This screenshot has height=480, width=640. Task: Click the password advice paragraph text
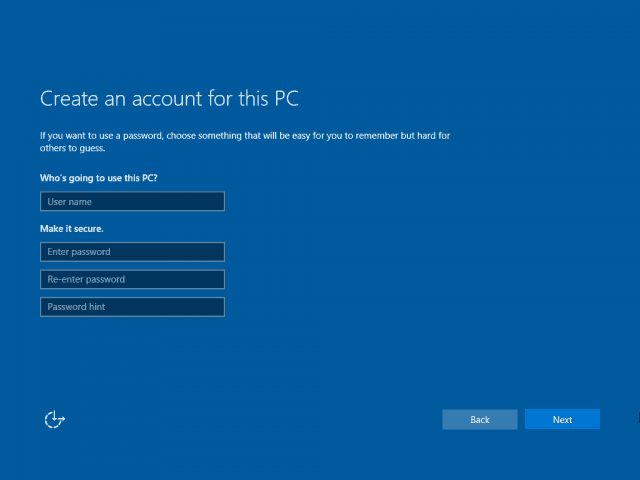click(244, 142)
